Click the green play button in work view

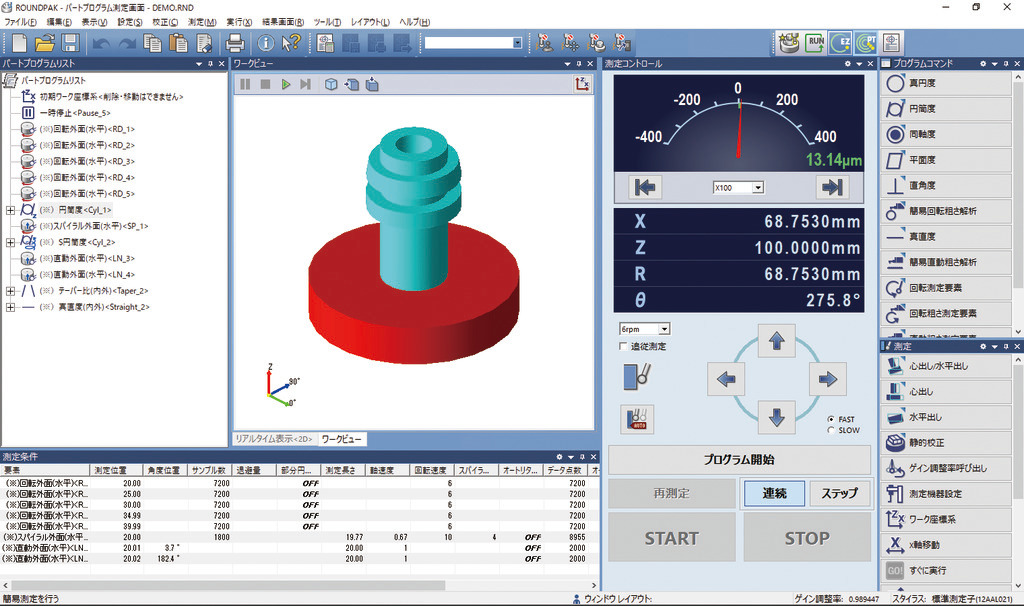click(285, 84)
